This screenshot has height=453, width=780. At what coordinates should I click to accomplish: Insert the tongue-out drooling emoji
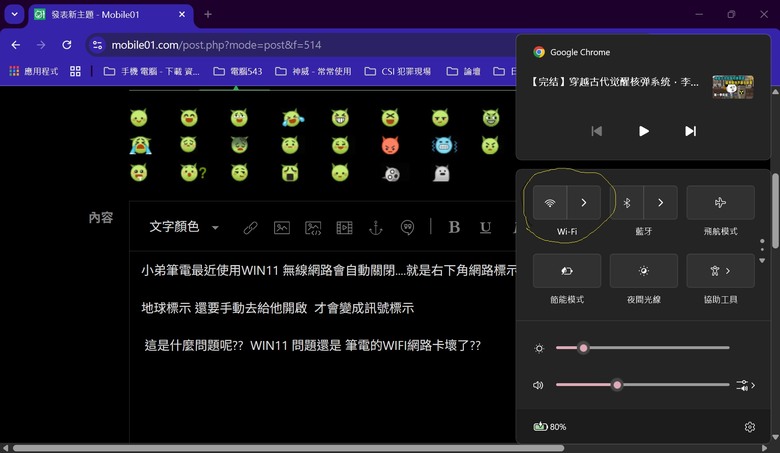pyautogui.click(x=139, y=173)
